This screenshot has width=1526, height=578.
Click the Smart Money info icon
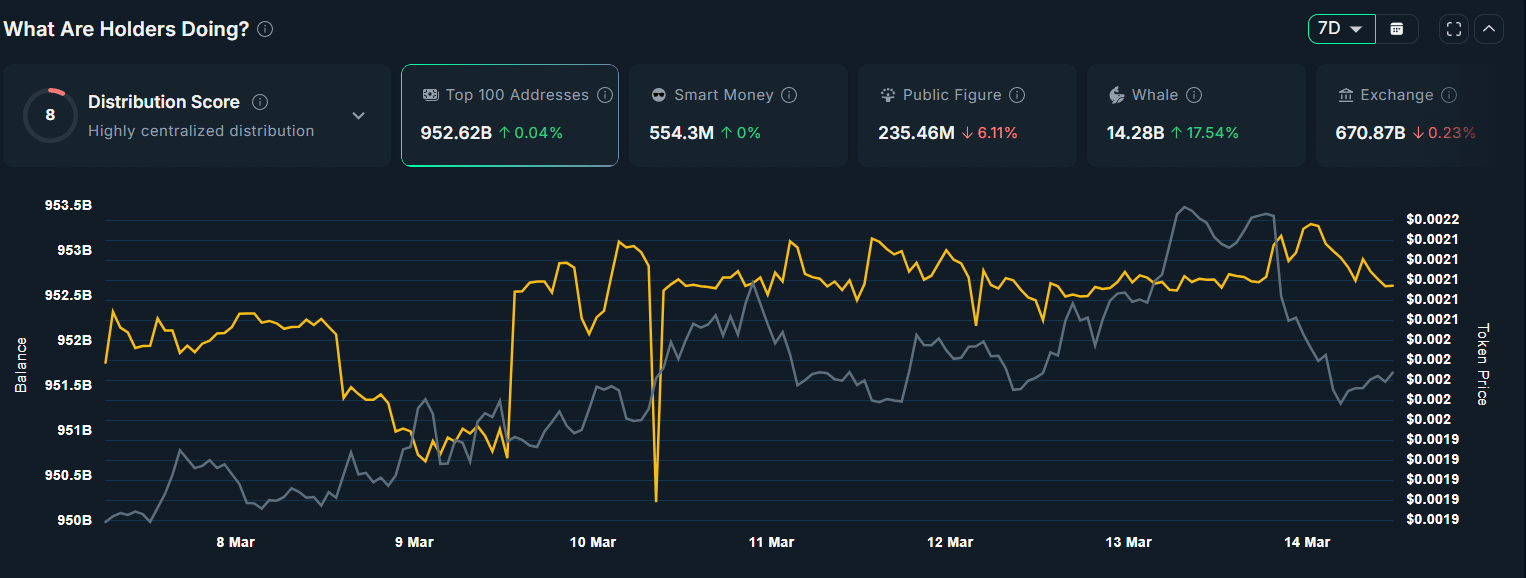[x=789, y=95]
